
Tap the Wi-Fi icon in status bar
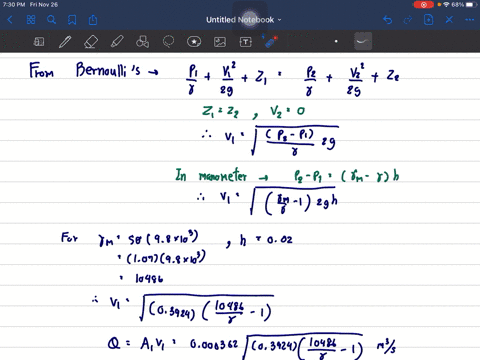[446, 5]
